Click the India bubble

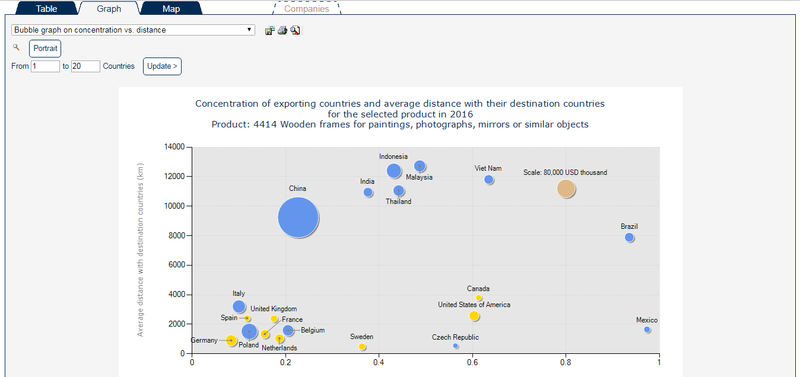tap(368, 192)
